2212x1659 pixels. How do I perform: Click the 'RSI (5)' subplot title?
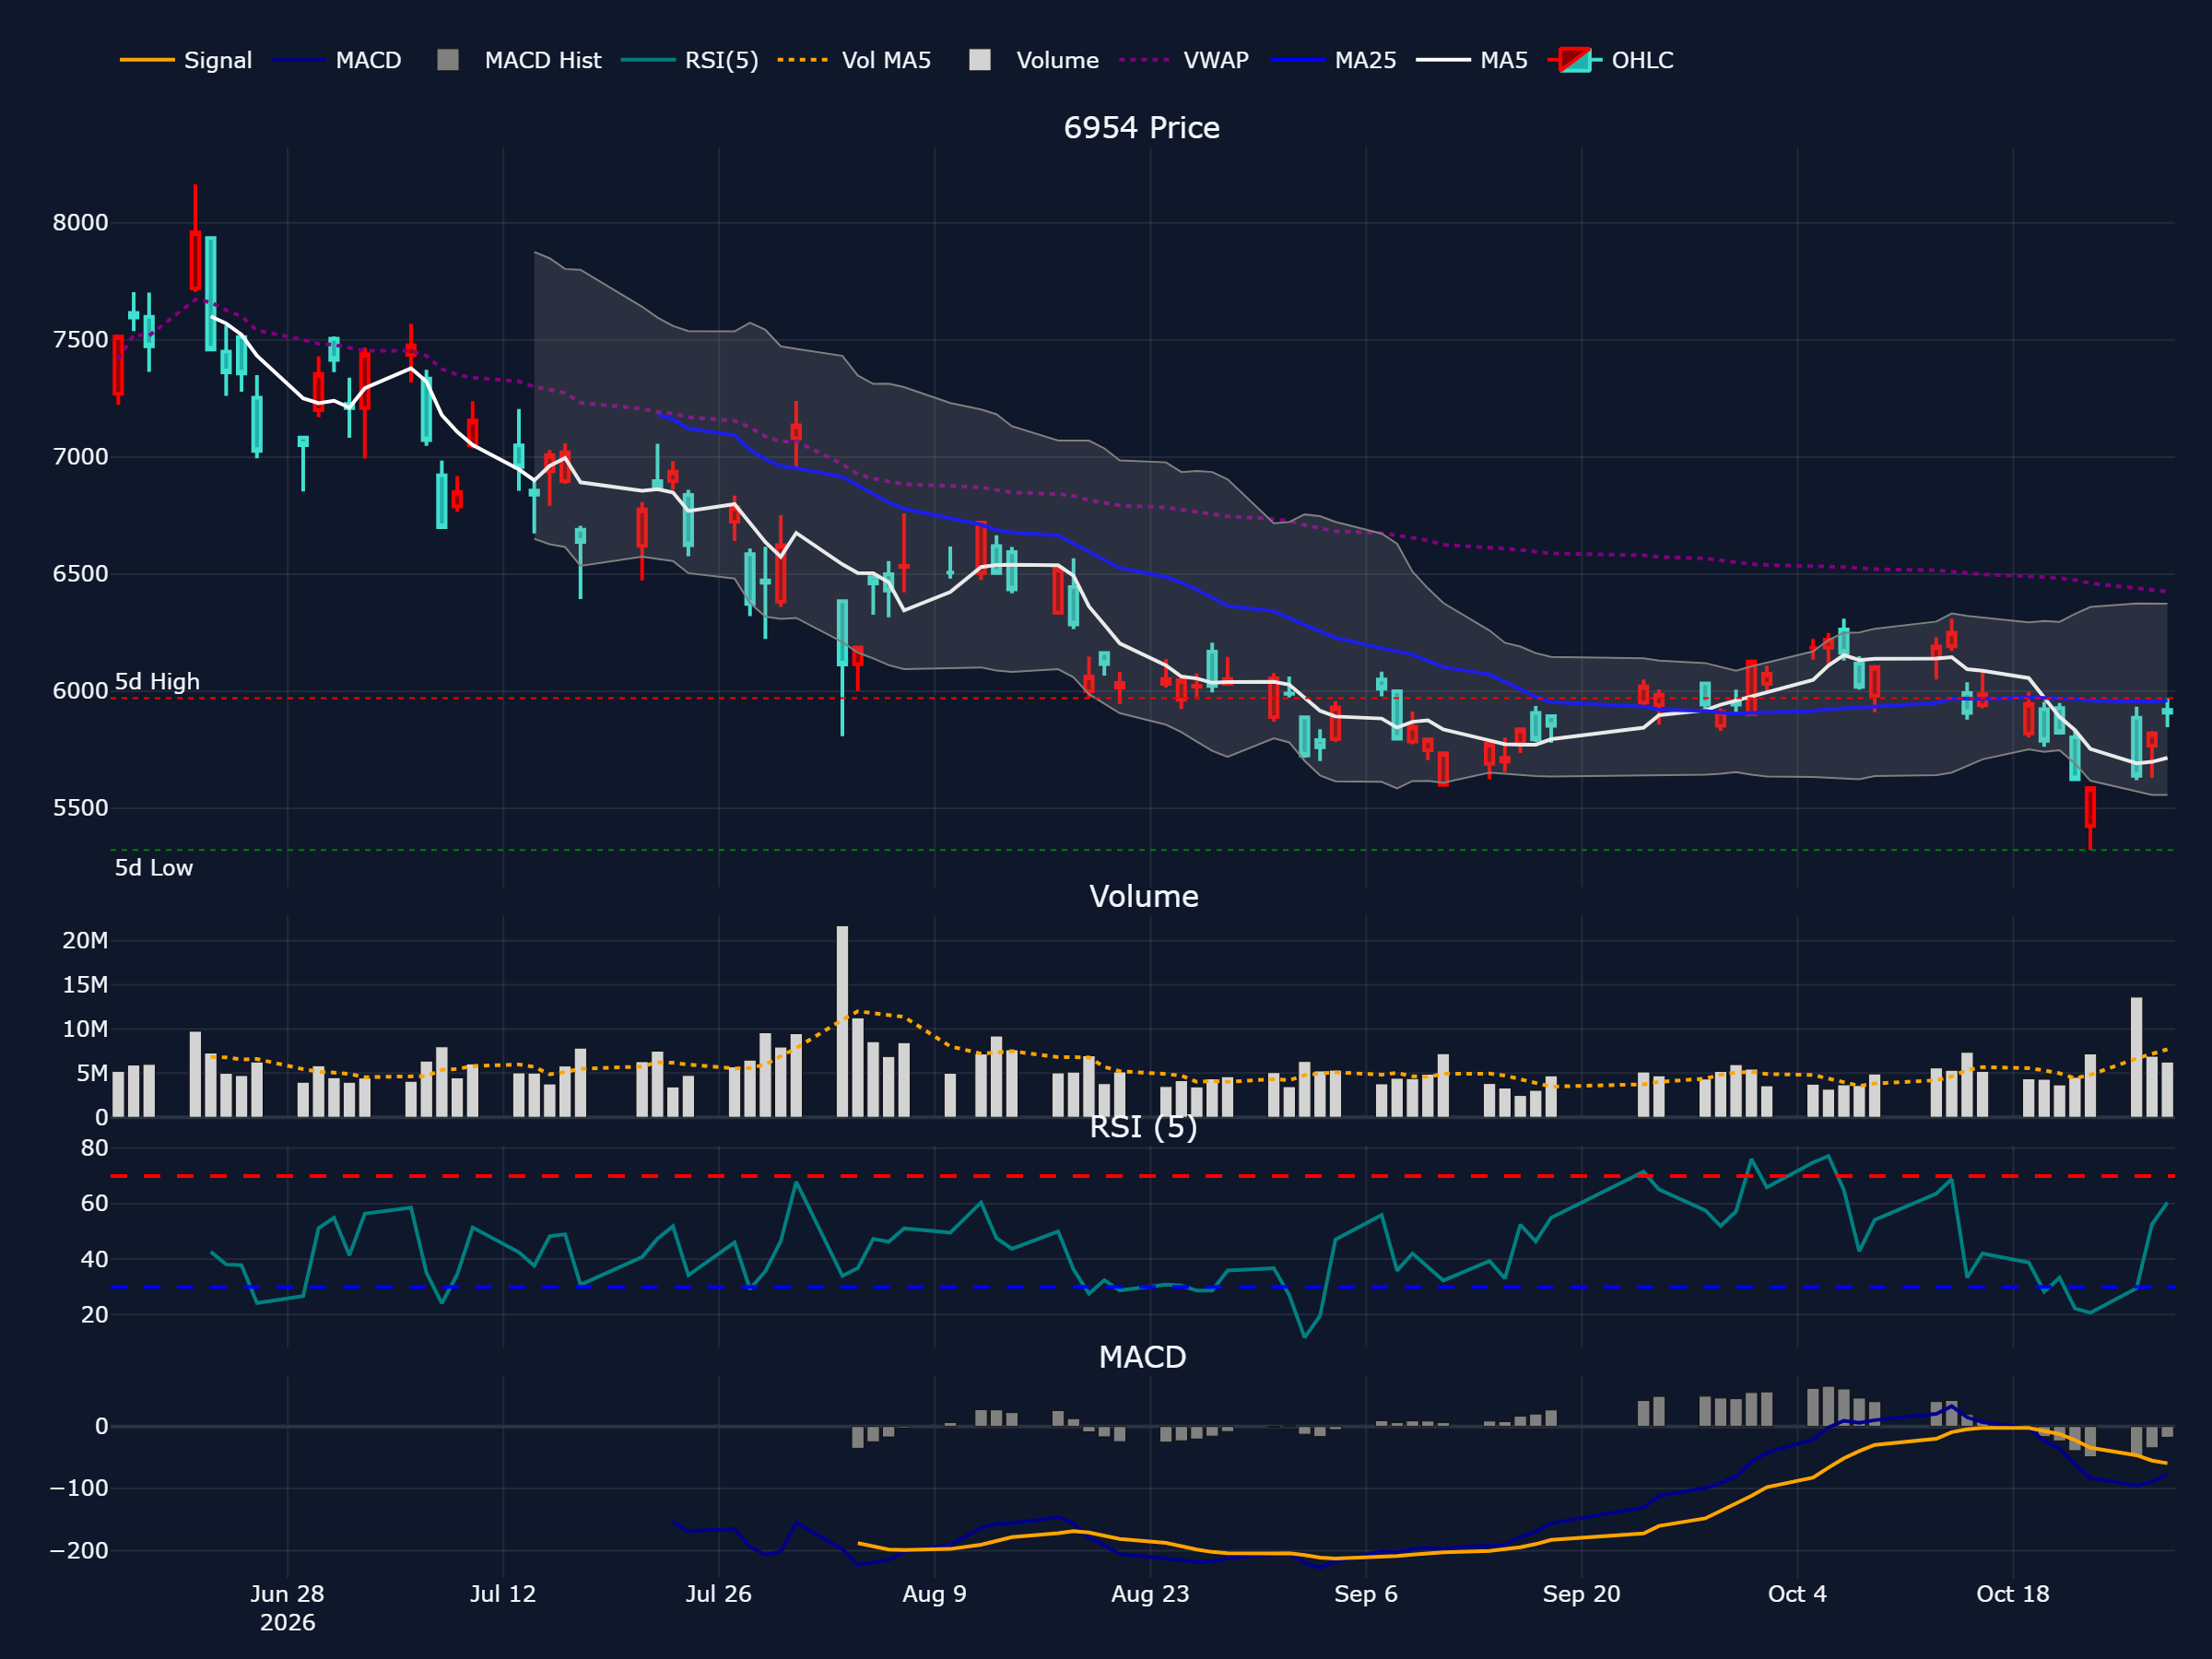[1143, 1127]
